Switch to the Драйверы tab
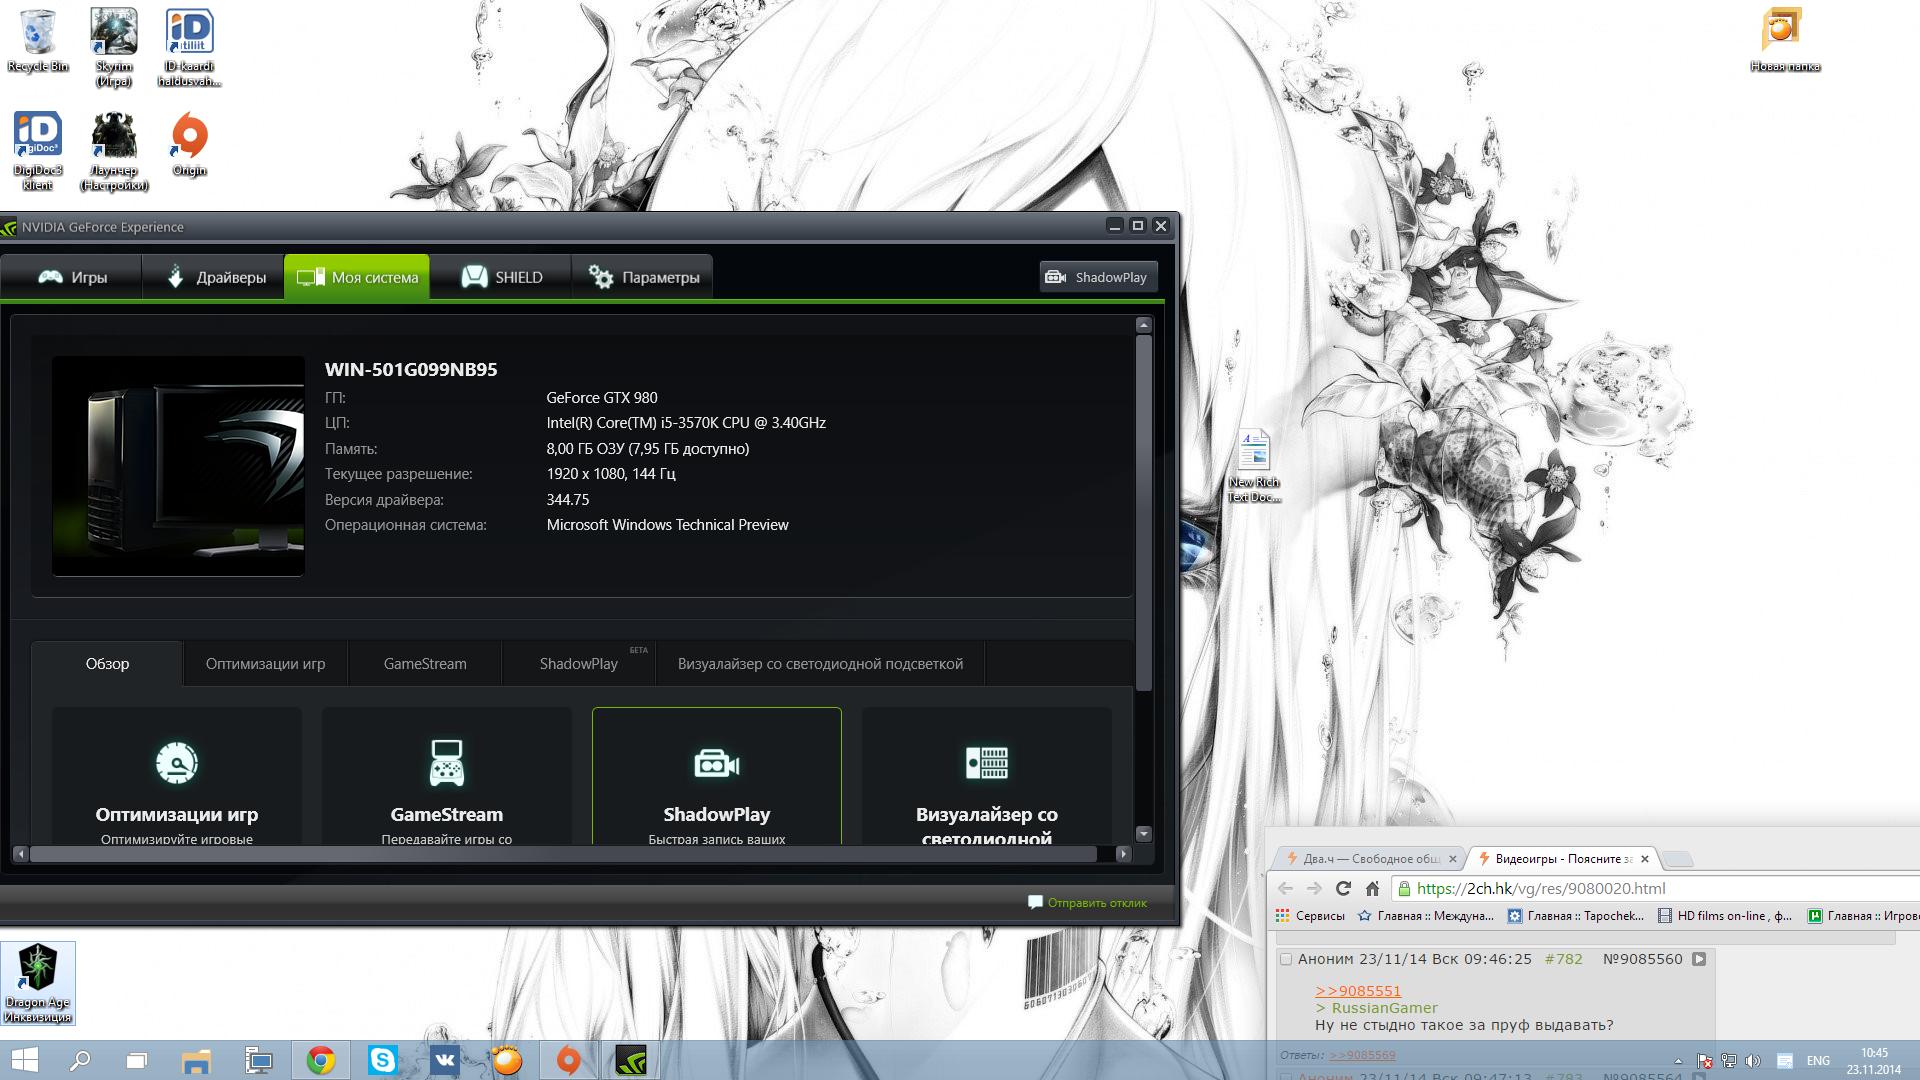Screen dimensions: 1920x1080 [x=213, y=277]
